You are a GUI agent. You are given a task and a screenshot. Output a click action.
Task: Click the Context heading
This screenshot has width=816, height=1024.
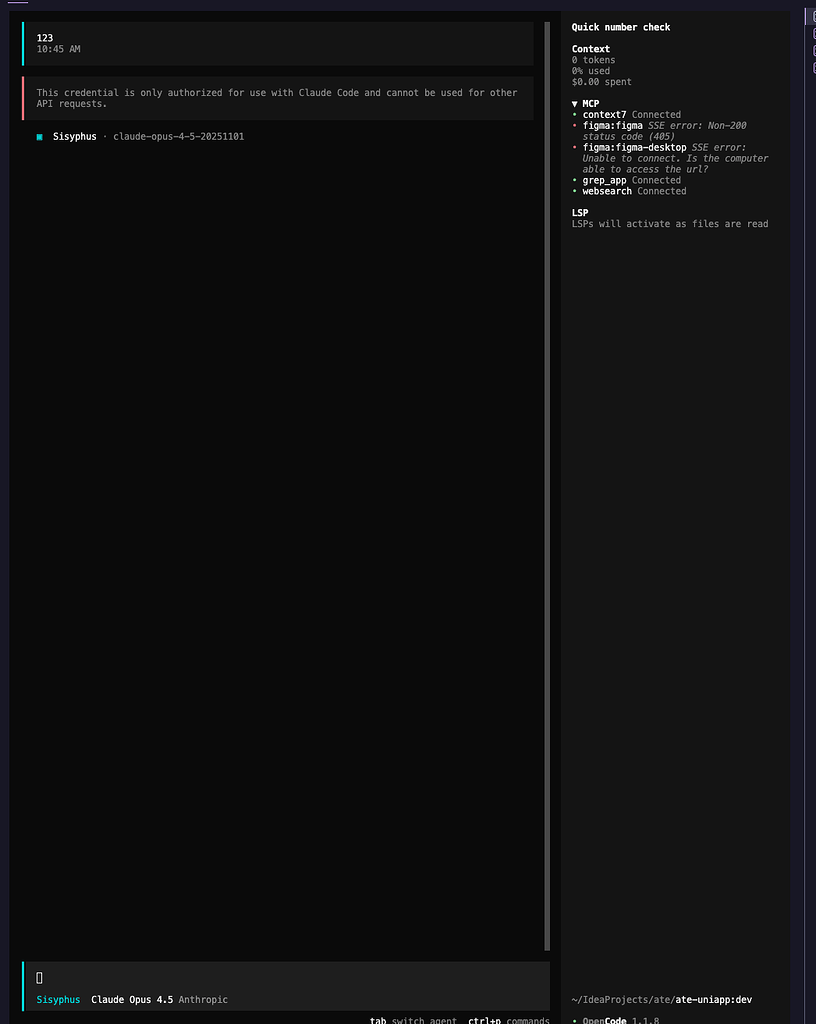coord(591,49)
